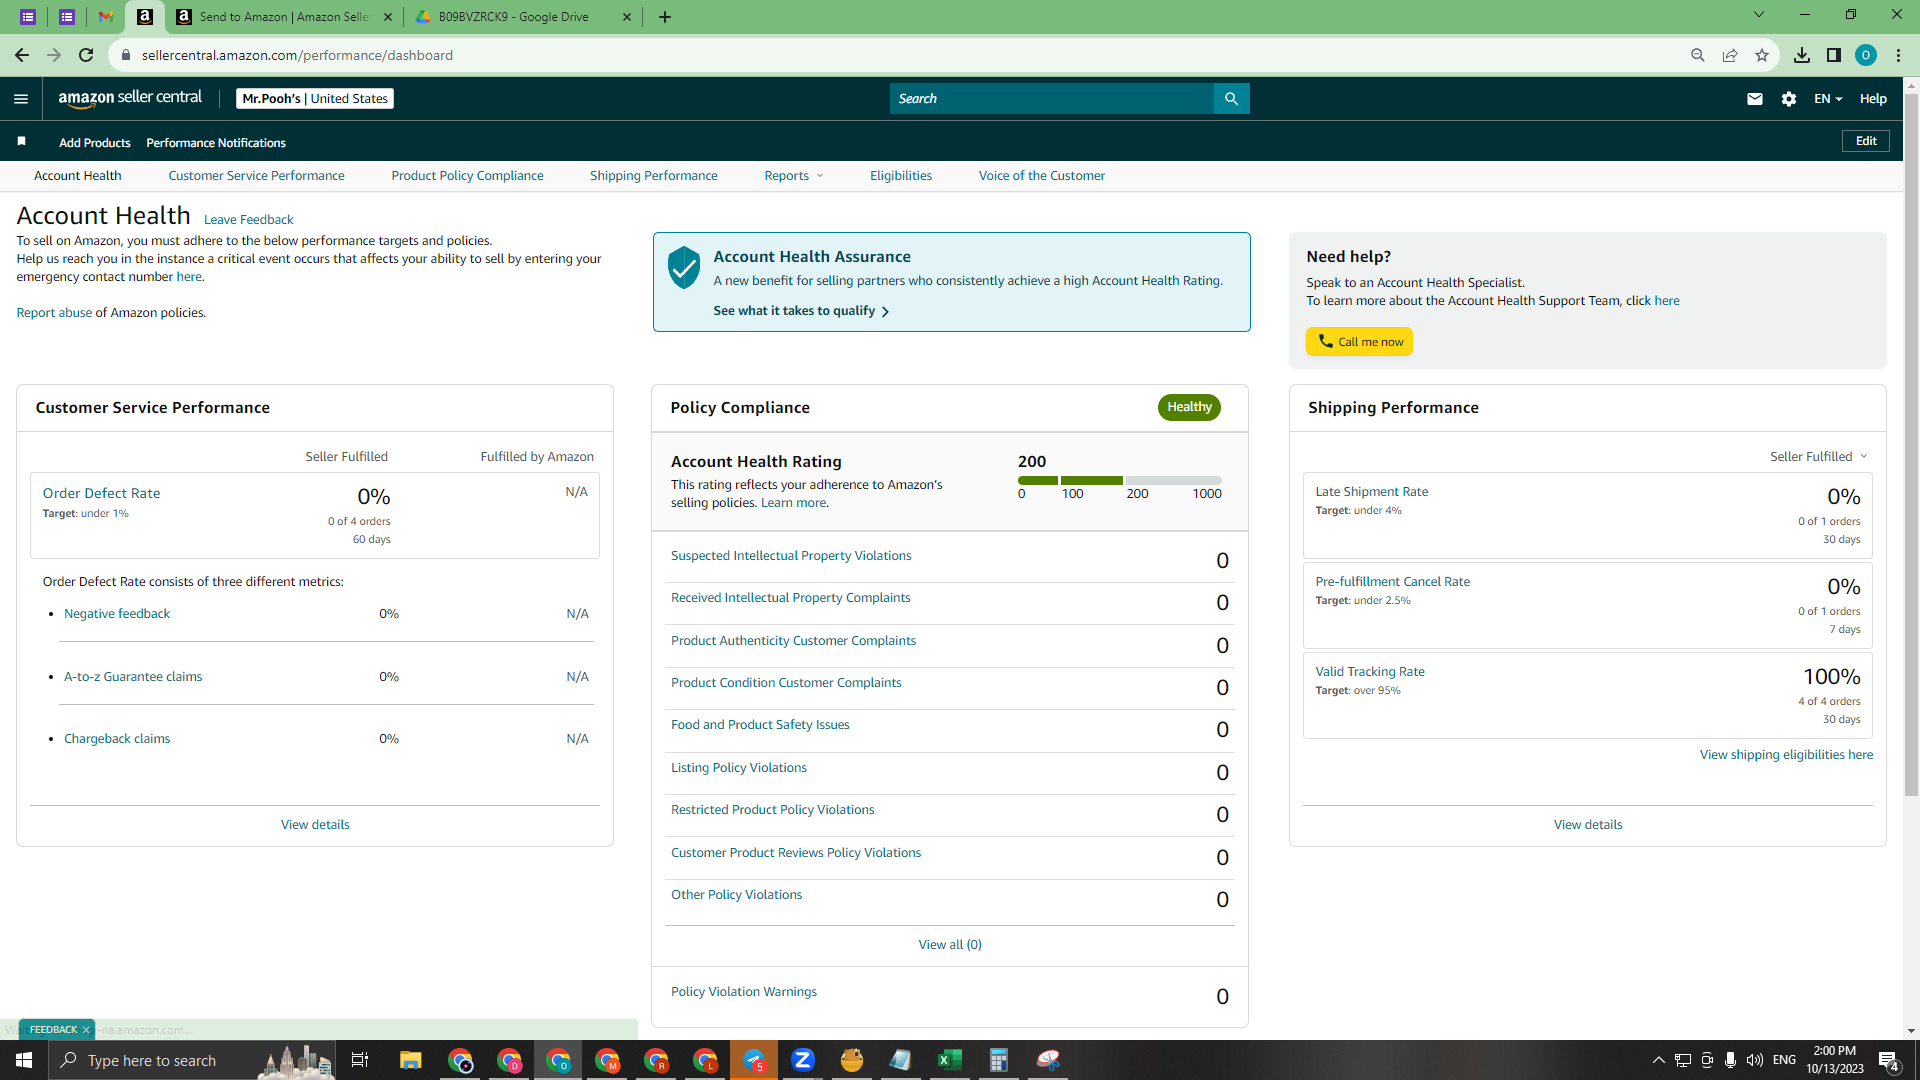Open the Order Defect Rate link
The height and width of the screenshot is (1080, 1920).
102,494
